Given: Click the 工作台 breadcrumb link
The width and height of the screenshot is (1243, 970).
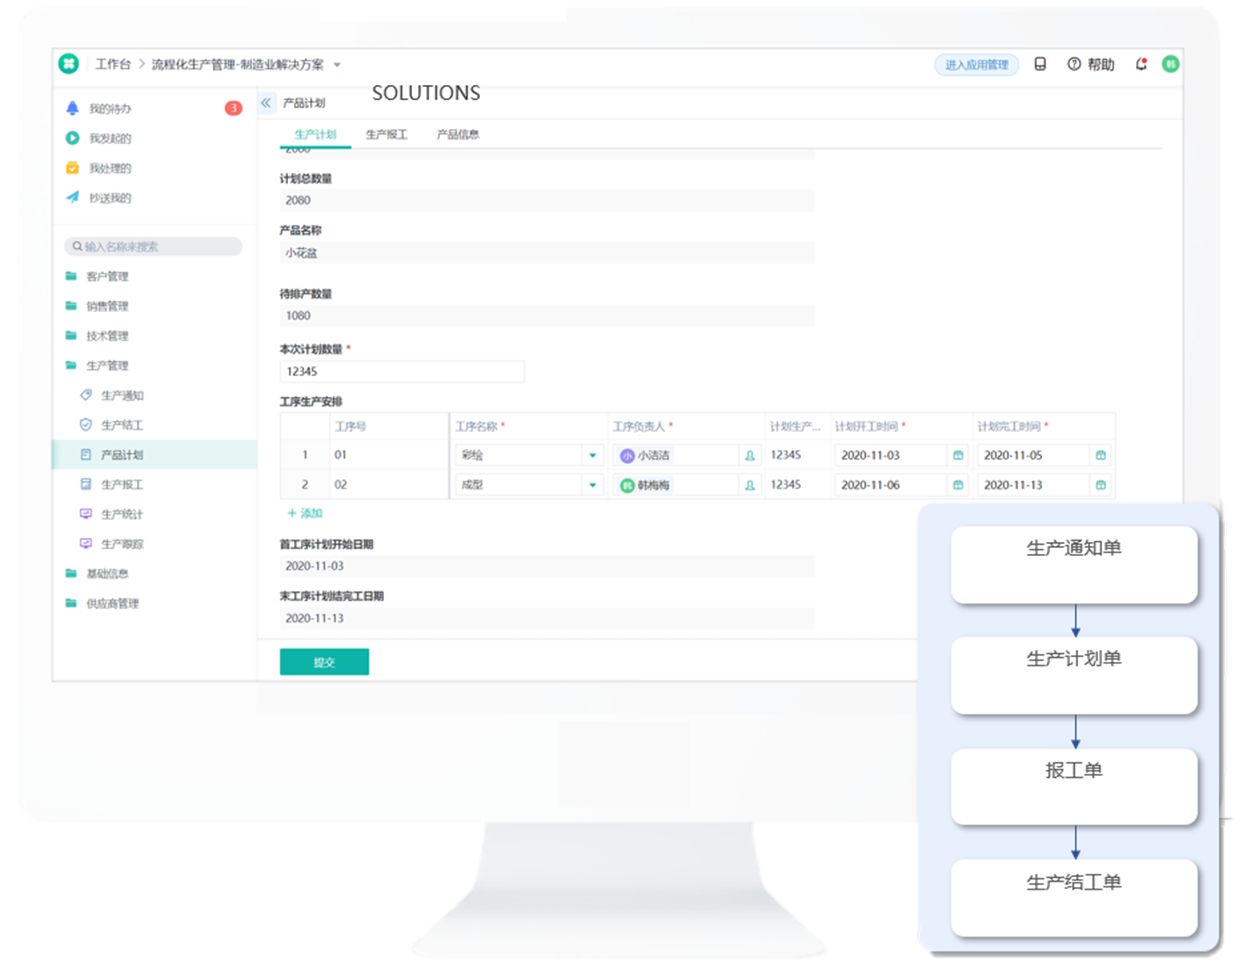Looking at the screenshot, I should coord(113,64).
